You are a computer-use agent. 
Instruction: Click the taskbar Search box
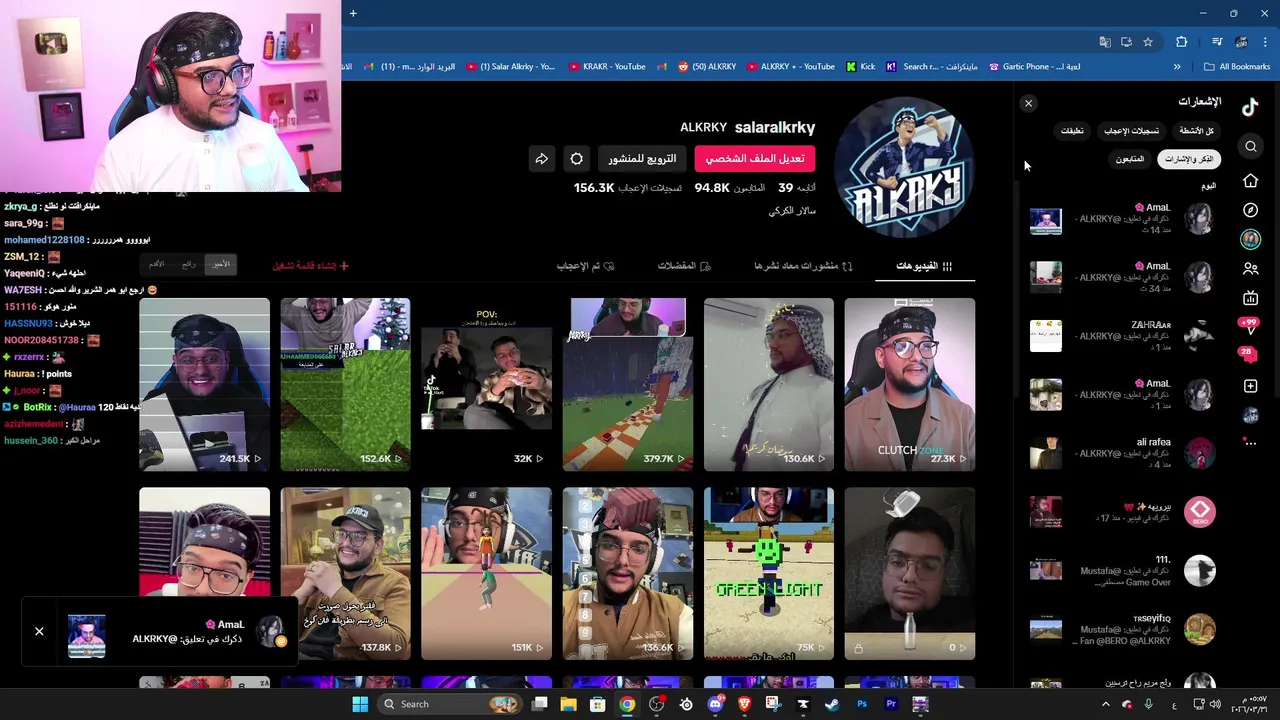[448, 704]
